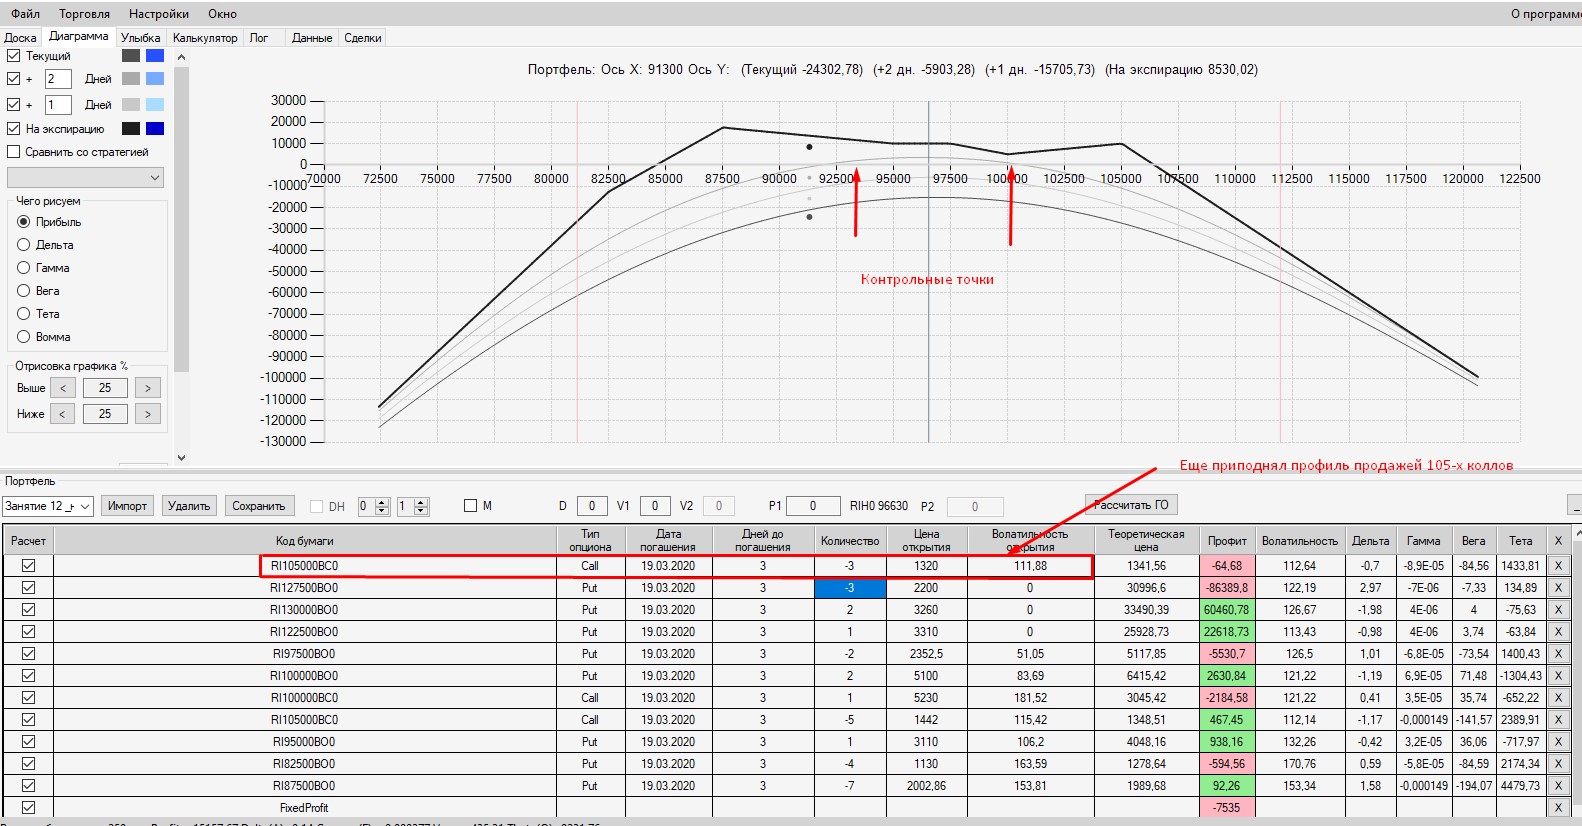1582x826 pixels.
Task: Click the right arrow next to Ниже
Action: point(148,414)
